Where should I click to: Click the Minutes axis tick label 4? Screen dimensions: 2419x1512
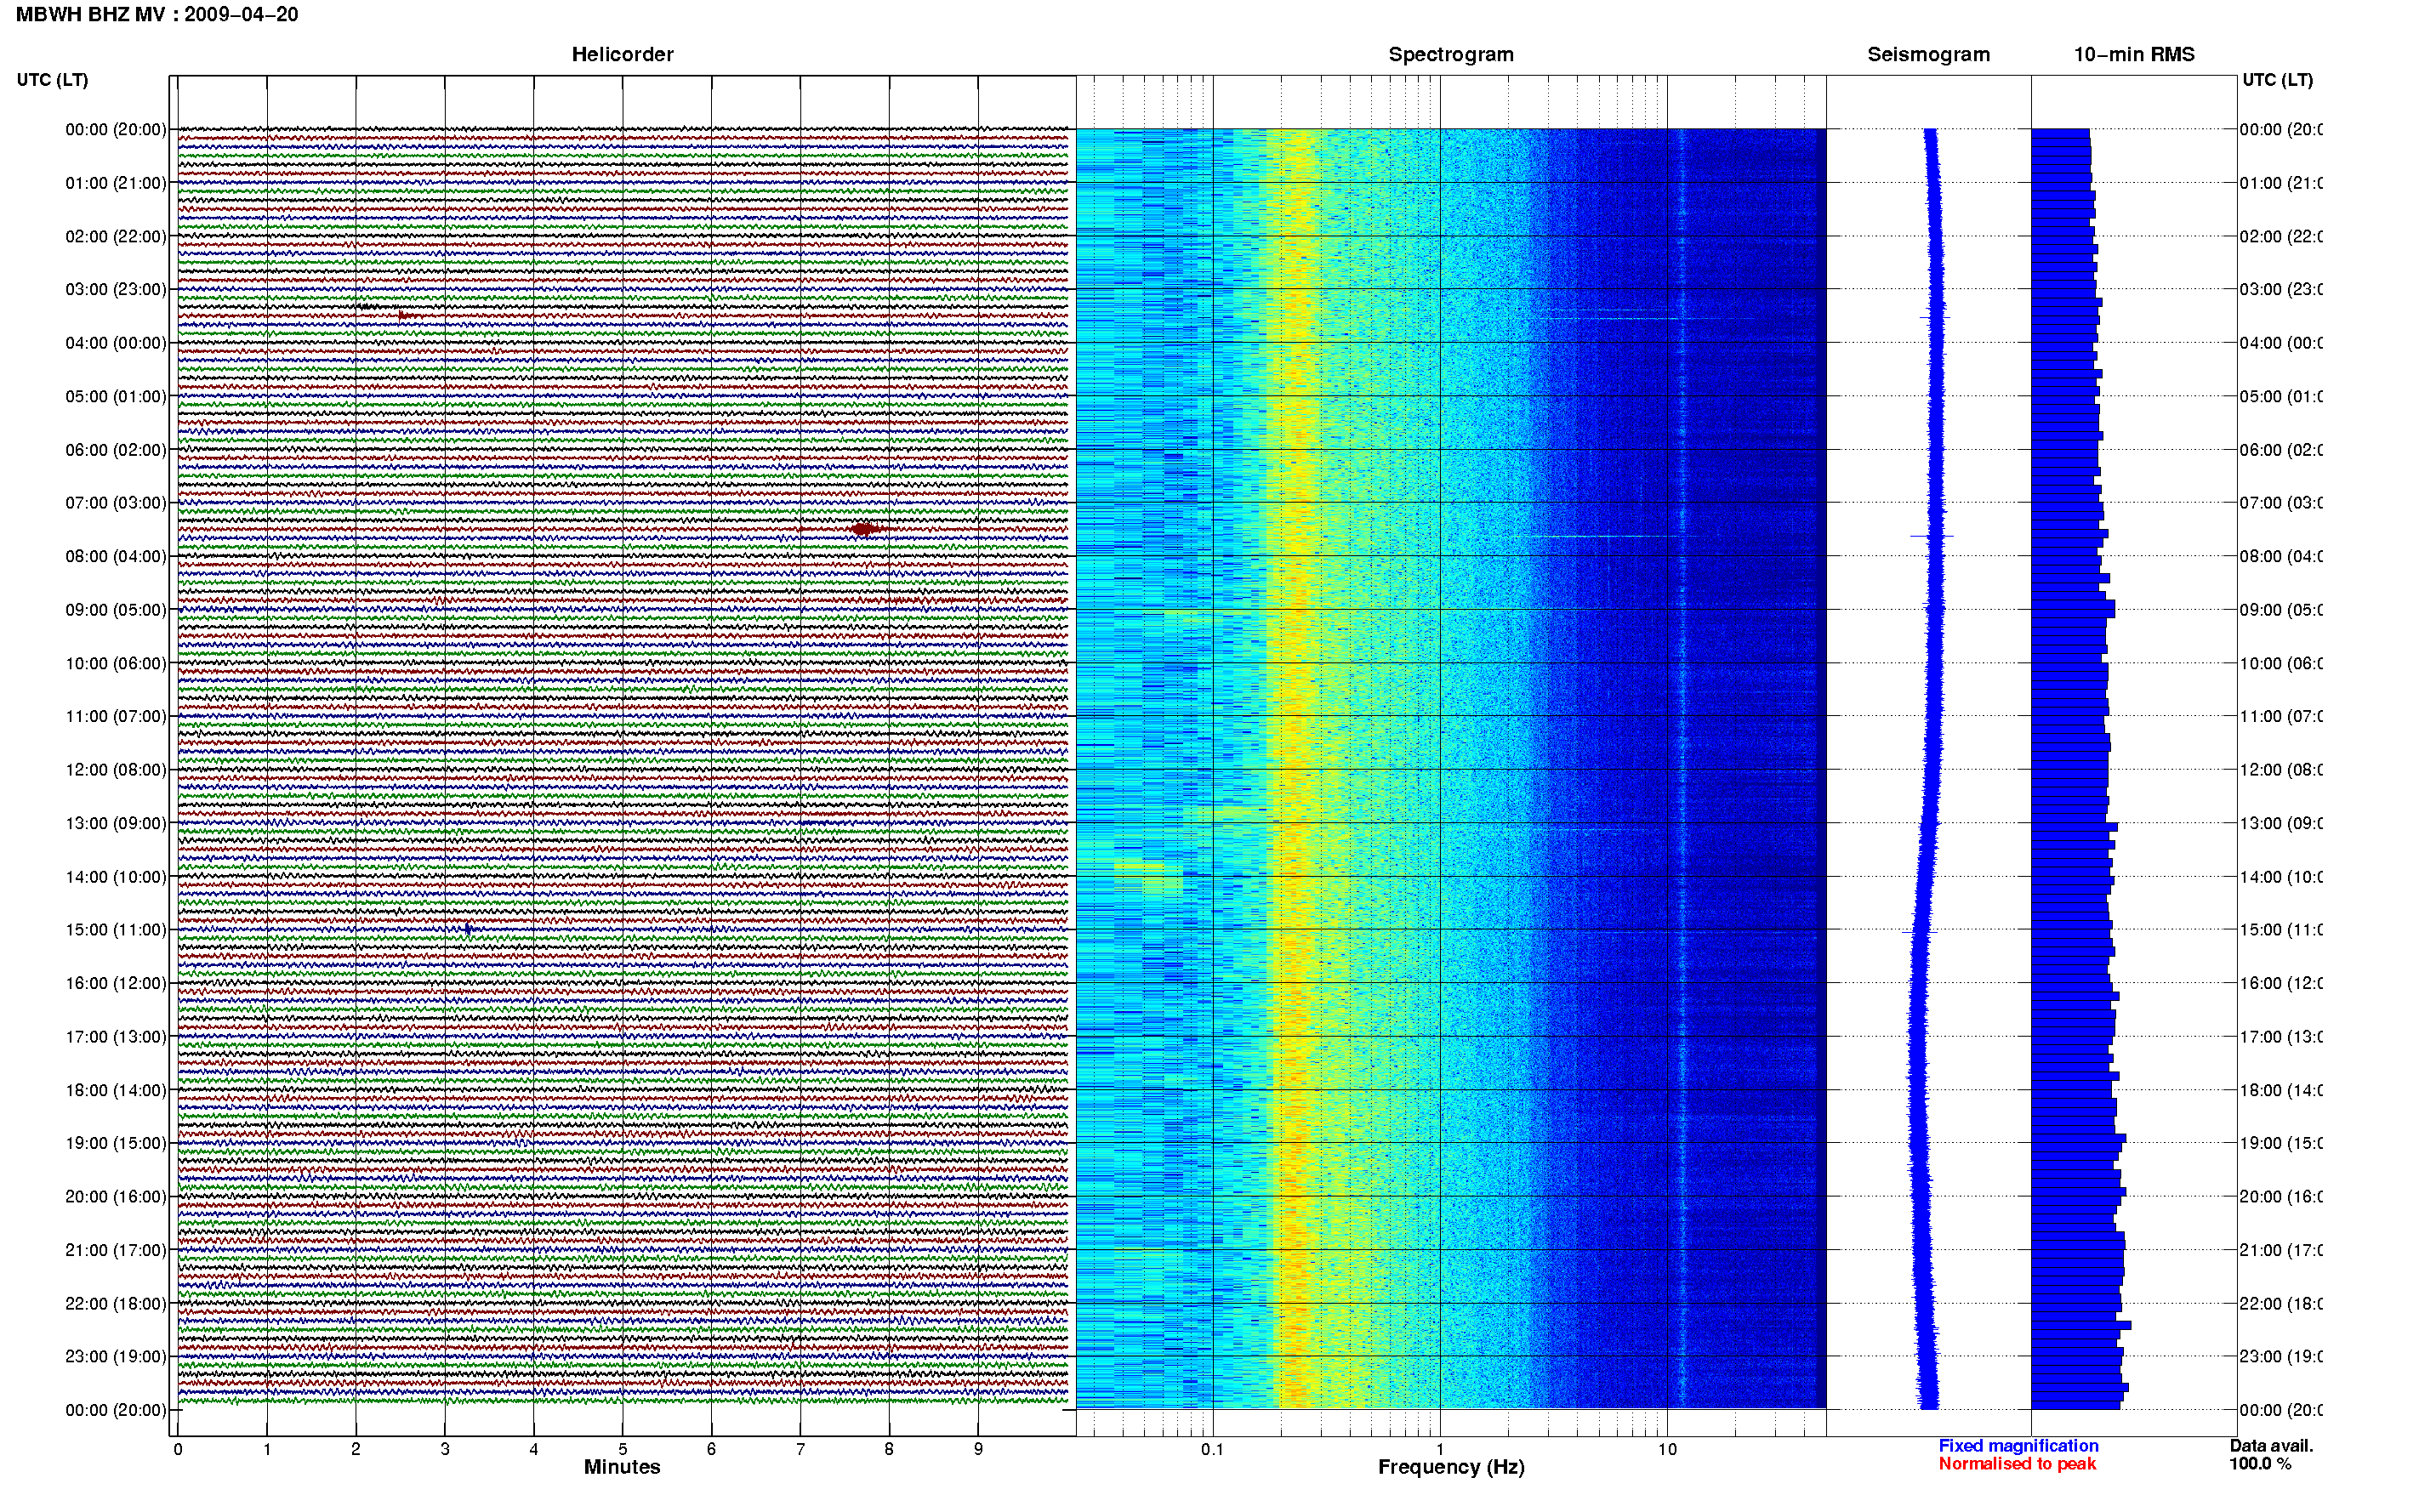pos(534,1449)
